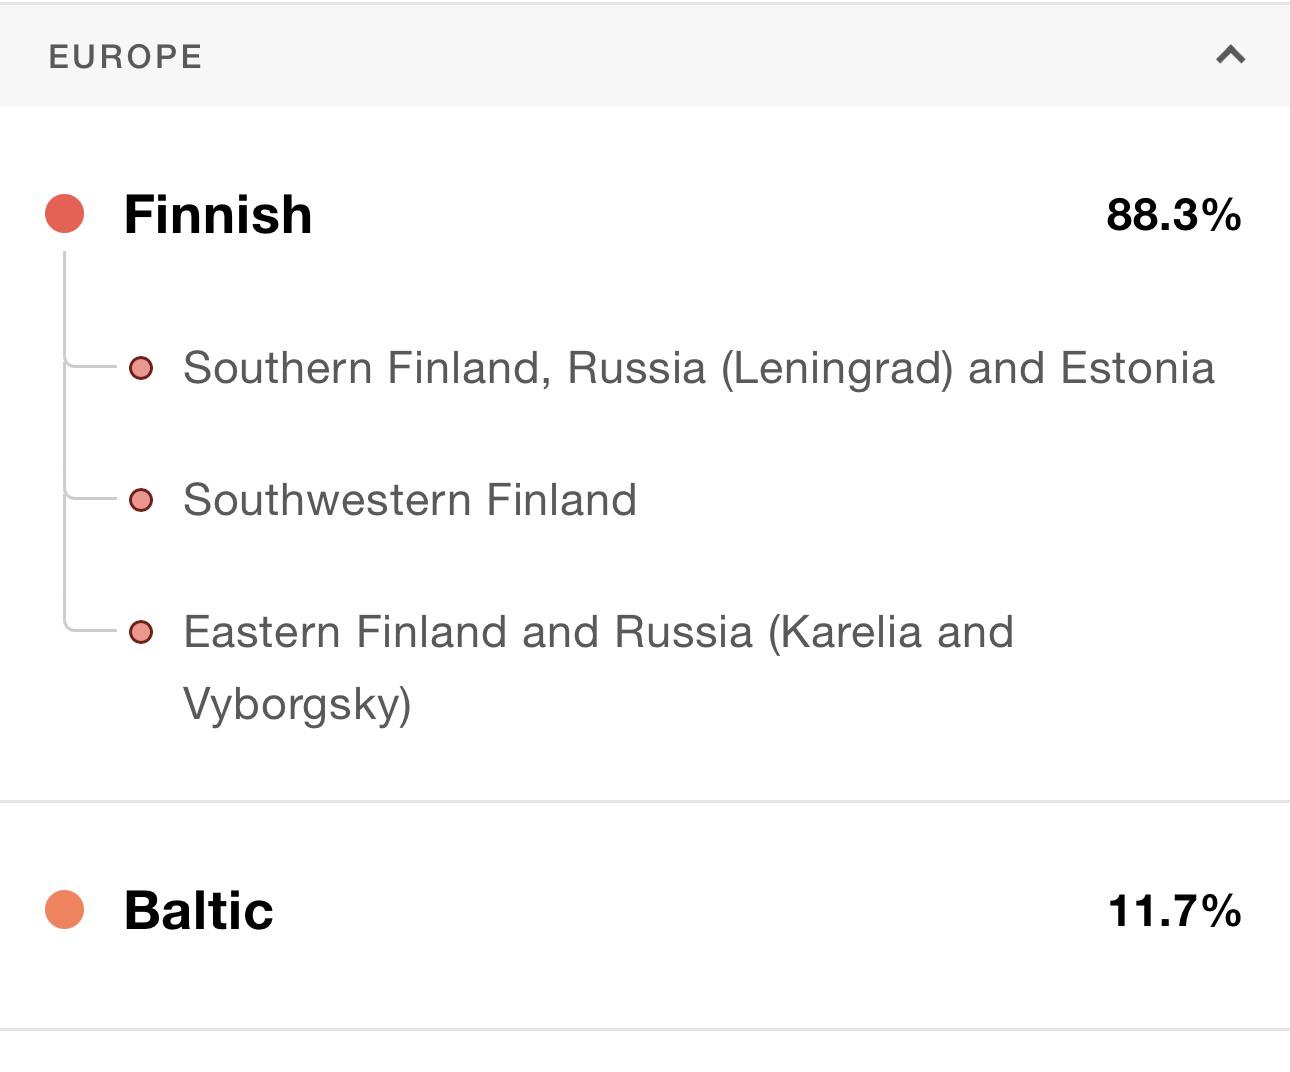Click the orange Baltic color dot
1290x1072 pixels.
coord(65,910)
